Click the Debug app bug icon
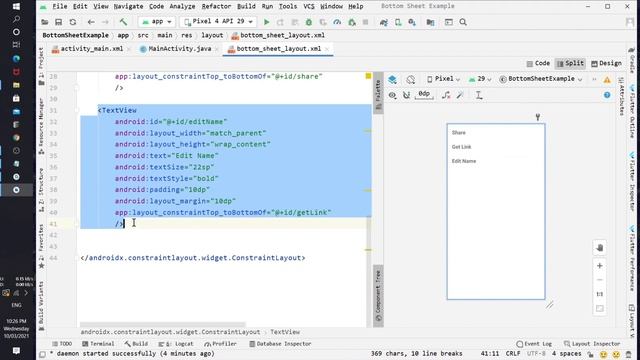The height and width of the screenshot is (360, 640). 309,22
